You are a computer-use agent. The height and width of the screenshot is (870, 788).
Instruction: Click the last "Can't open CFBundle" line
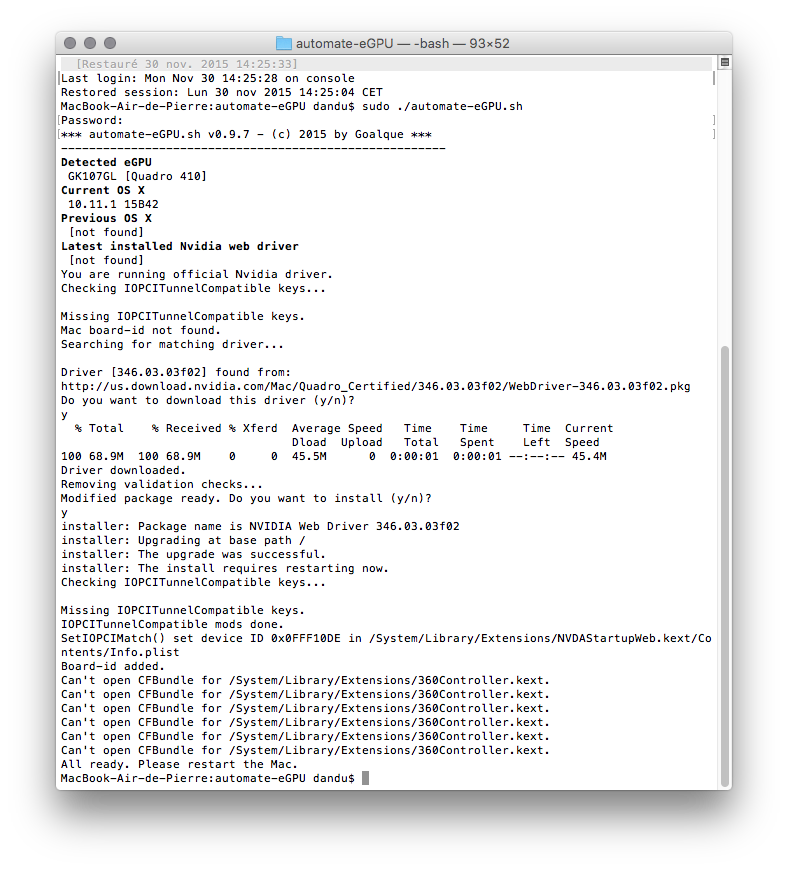[305, 750]
